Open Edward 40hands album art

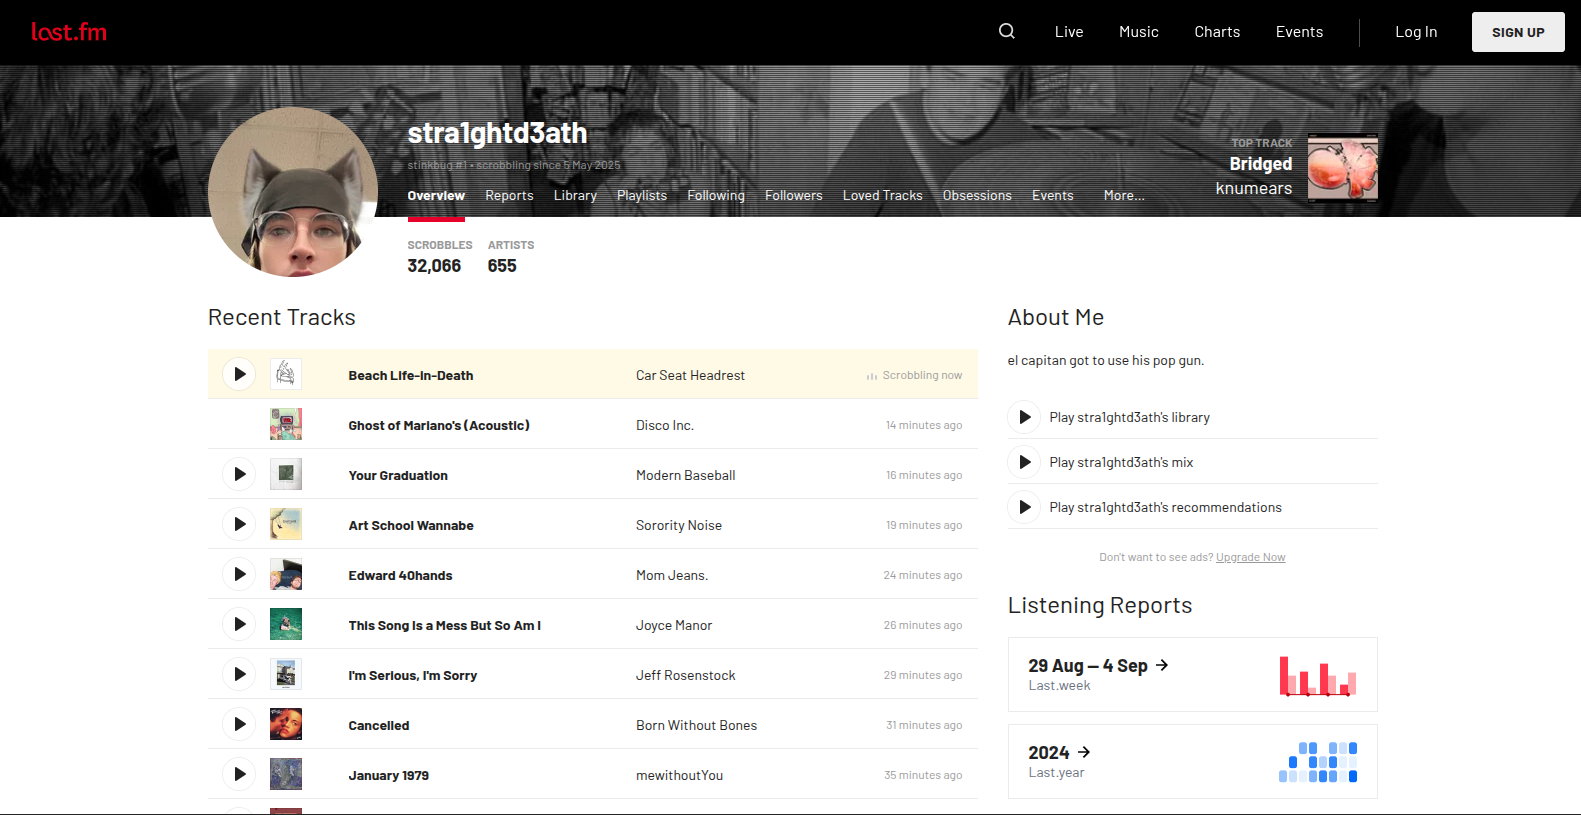coord(286,574)
